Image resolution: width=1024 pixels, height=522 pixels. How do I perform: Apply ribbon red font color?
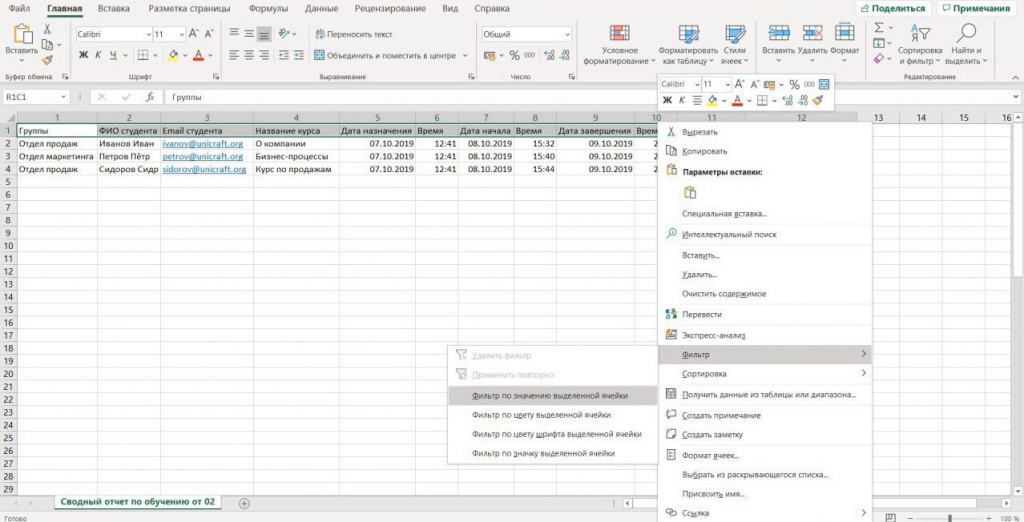coord(199,55)
